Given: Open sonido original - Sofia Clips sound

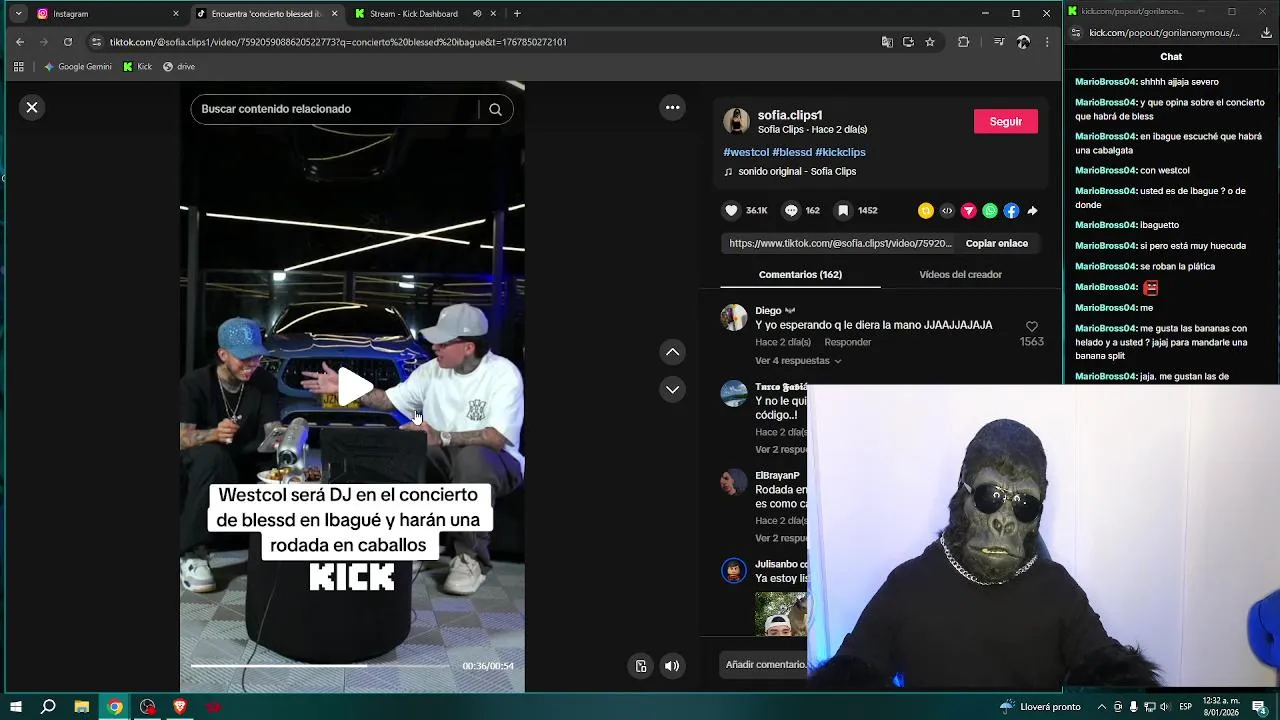Looking at the screenshot, I should (x=797, y=171).
